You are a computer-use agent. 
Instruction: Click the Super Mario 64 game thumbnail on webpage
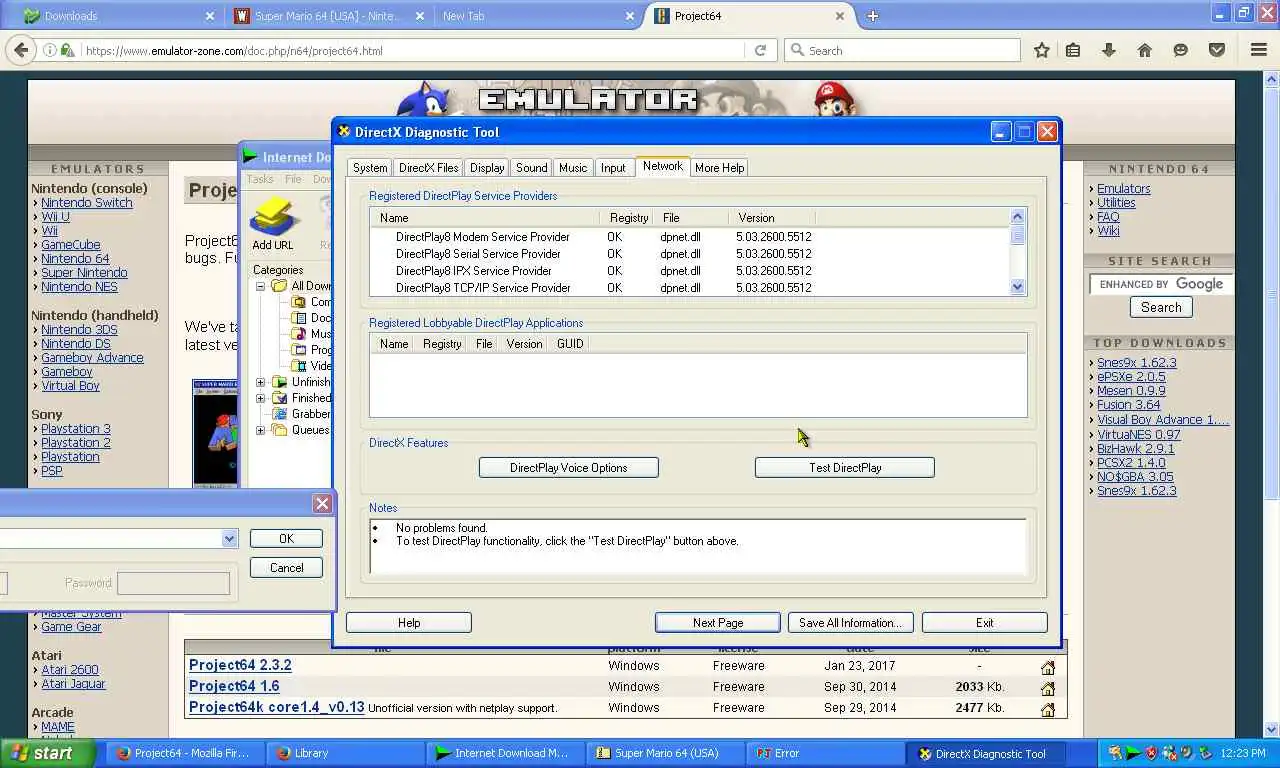coord(215,432)
